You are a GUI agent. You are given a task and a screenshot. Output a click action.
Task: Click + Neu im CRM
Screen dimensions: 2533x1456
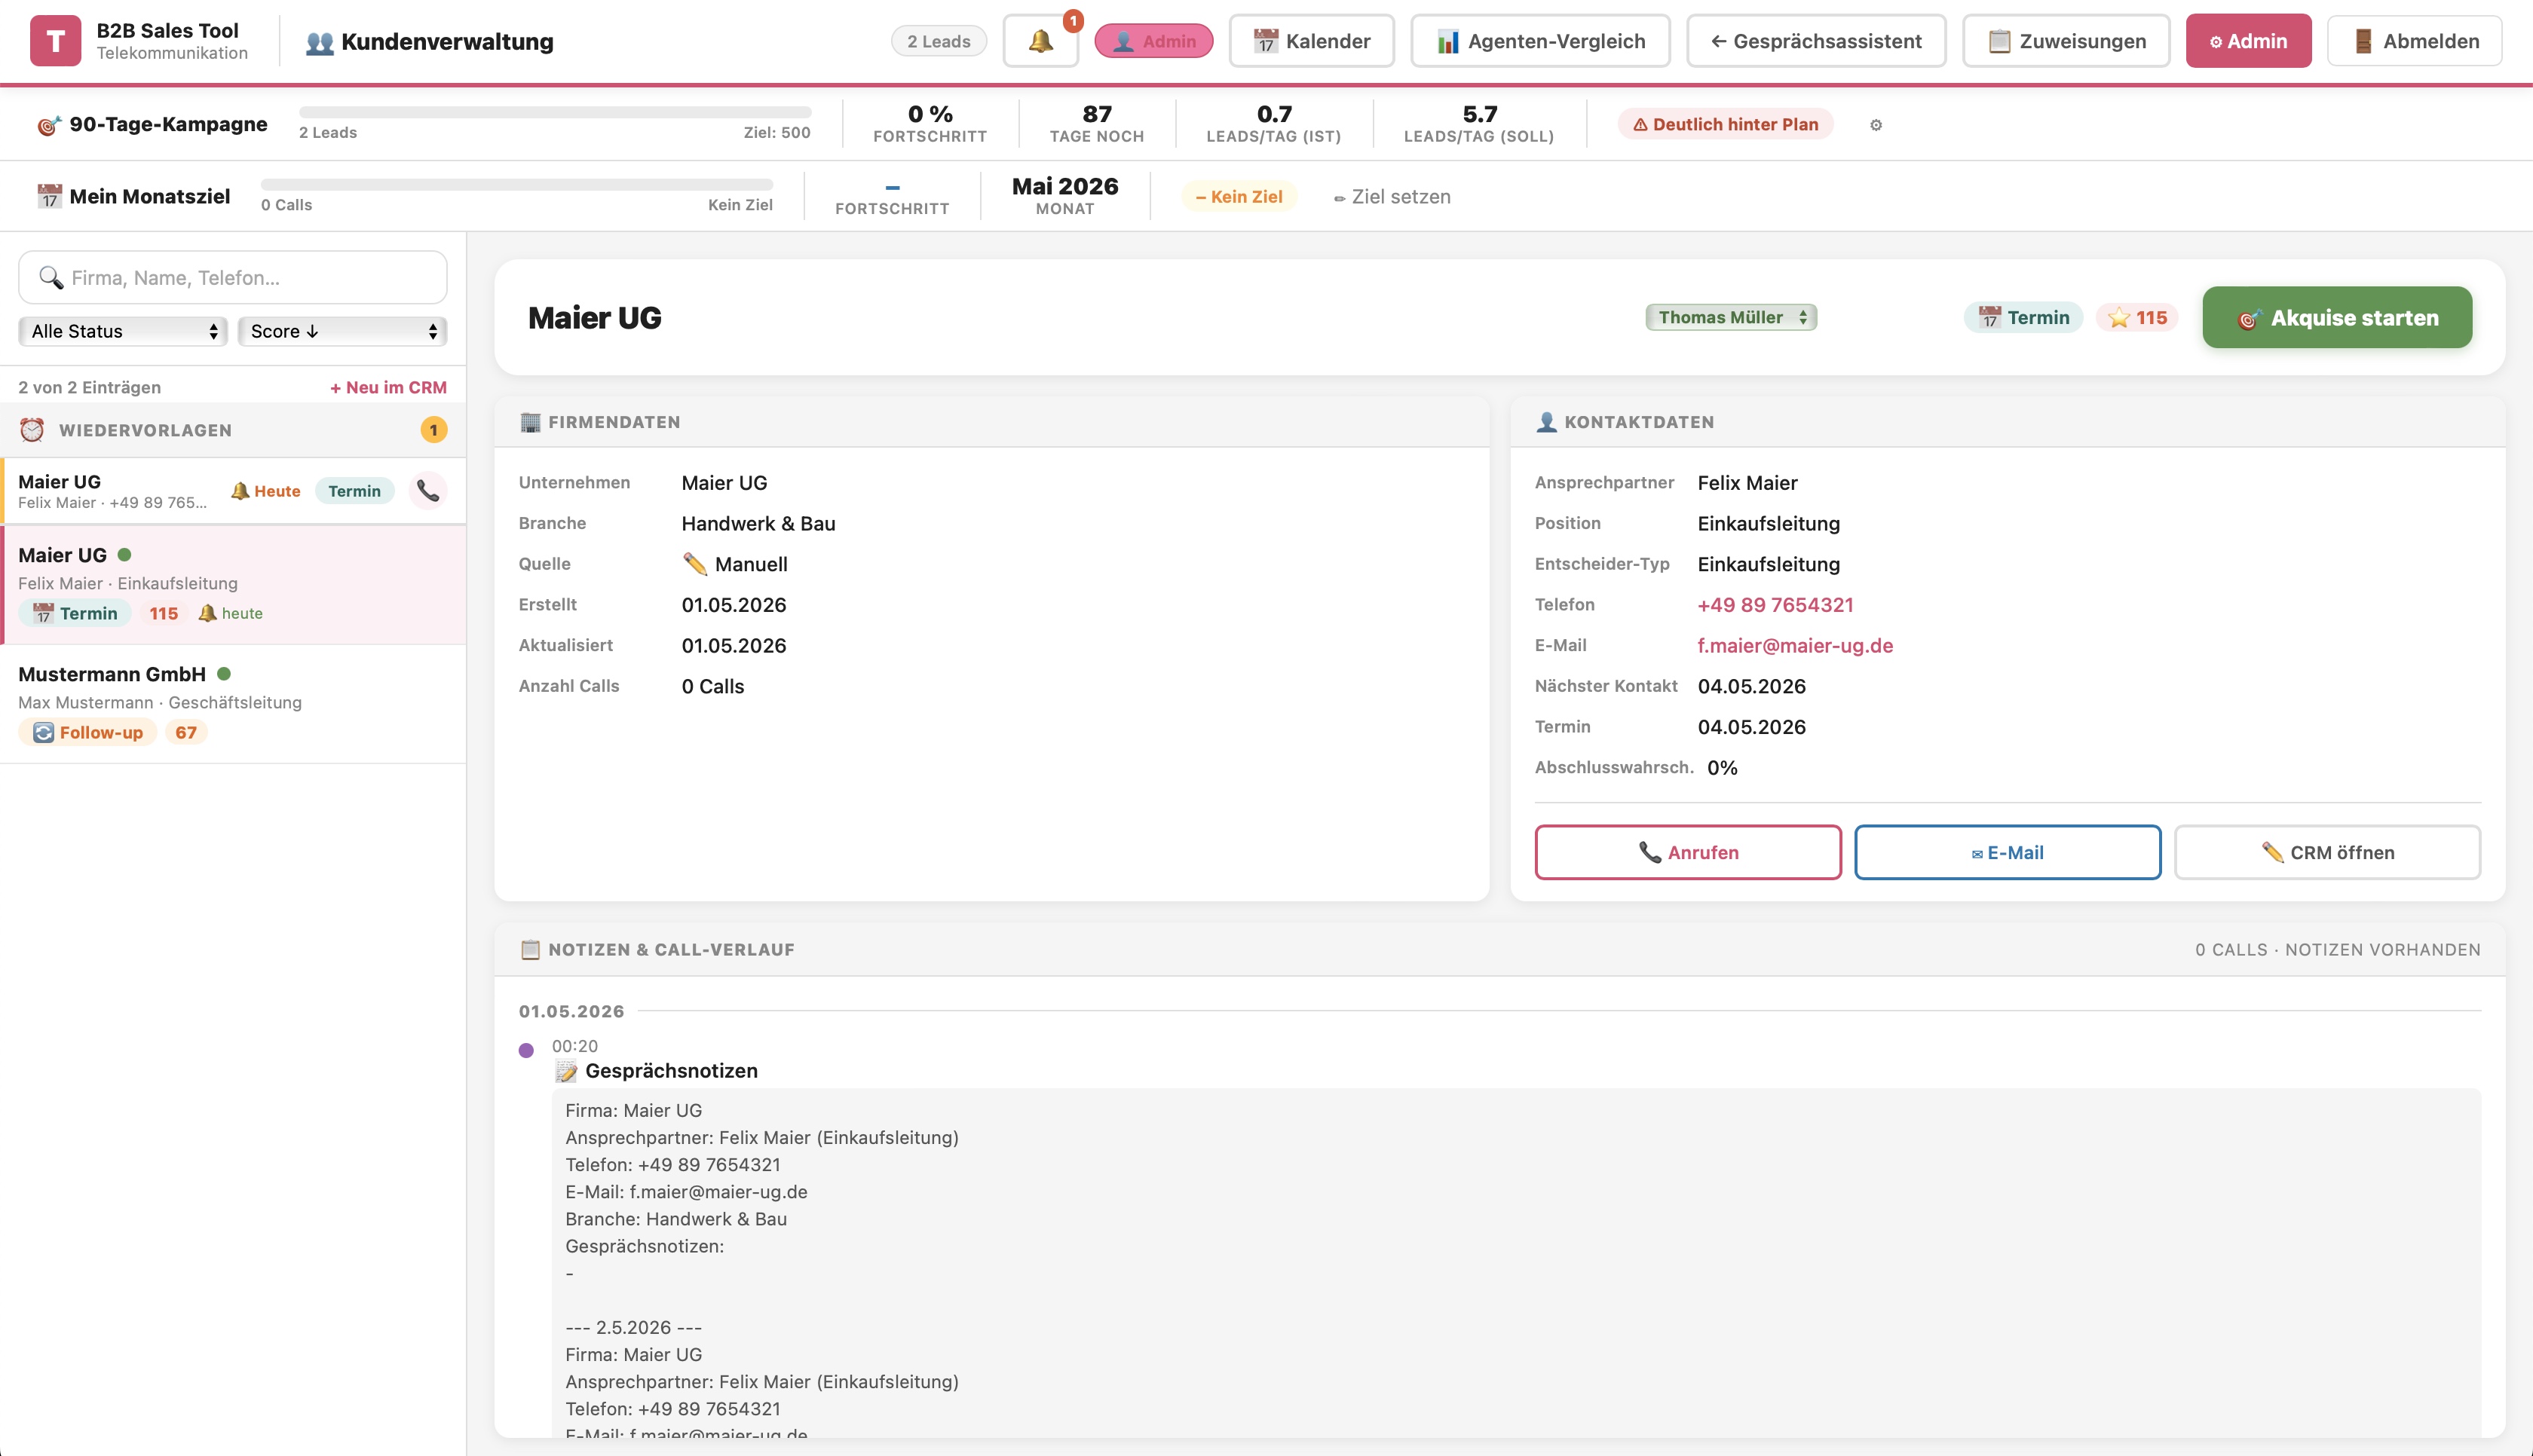388,388
